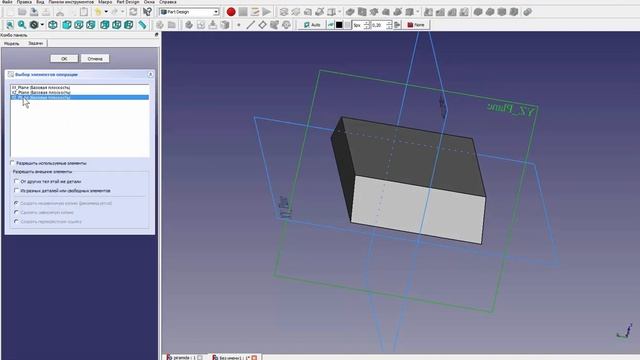Set the right view cube icon
Image resolution: width=640 pixels, height=360 pixels.
[x=91, y=25]
